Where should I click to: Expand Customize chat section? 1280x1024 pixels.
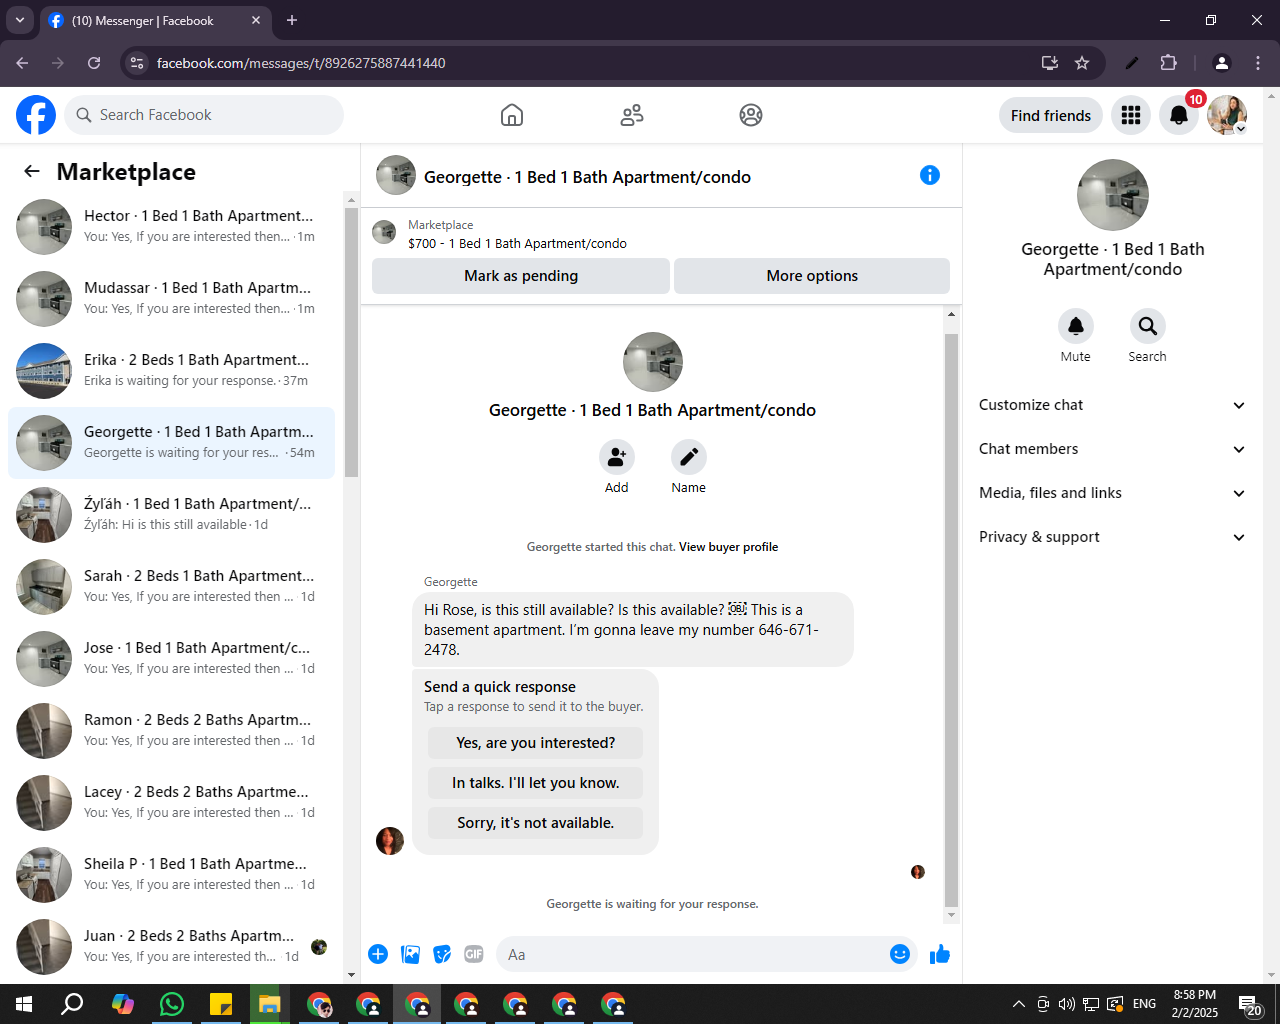tap(1112, 405)
